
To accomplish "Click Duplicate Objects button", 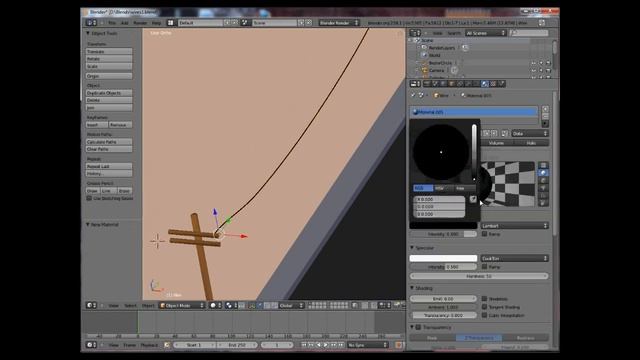I will click(x=109, y=93).
